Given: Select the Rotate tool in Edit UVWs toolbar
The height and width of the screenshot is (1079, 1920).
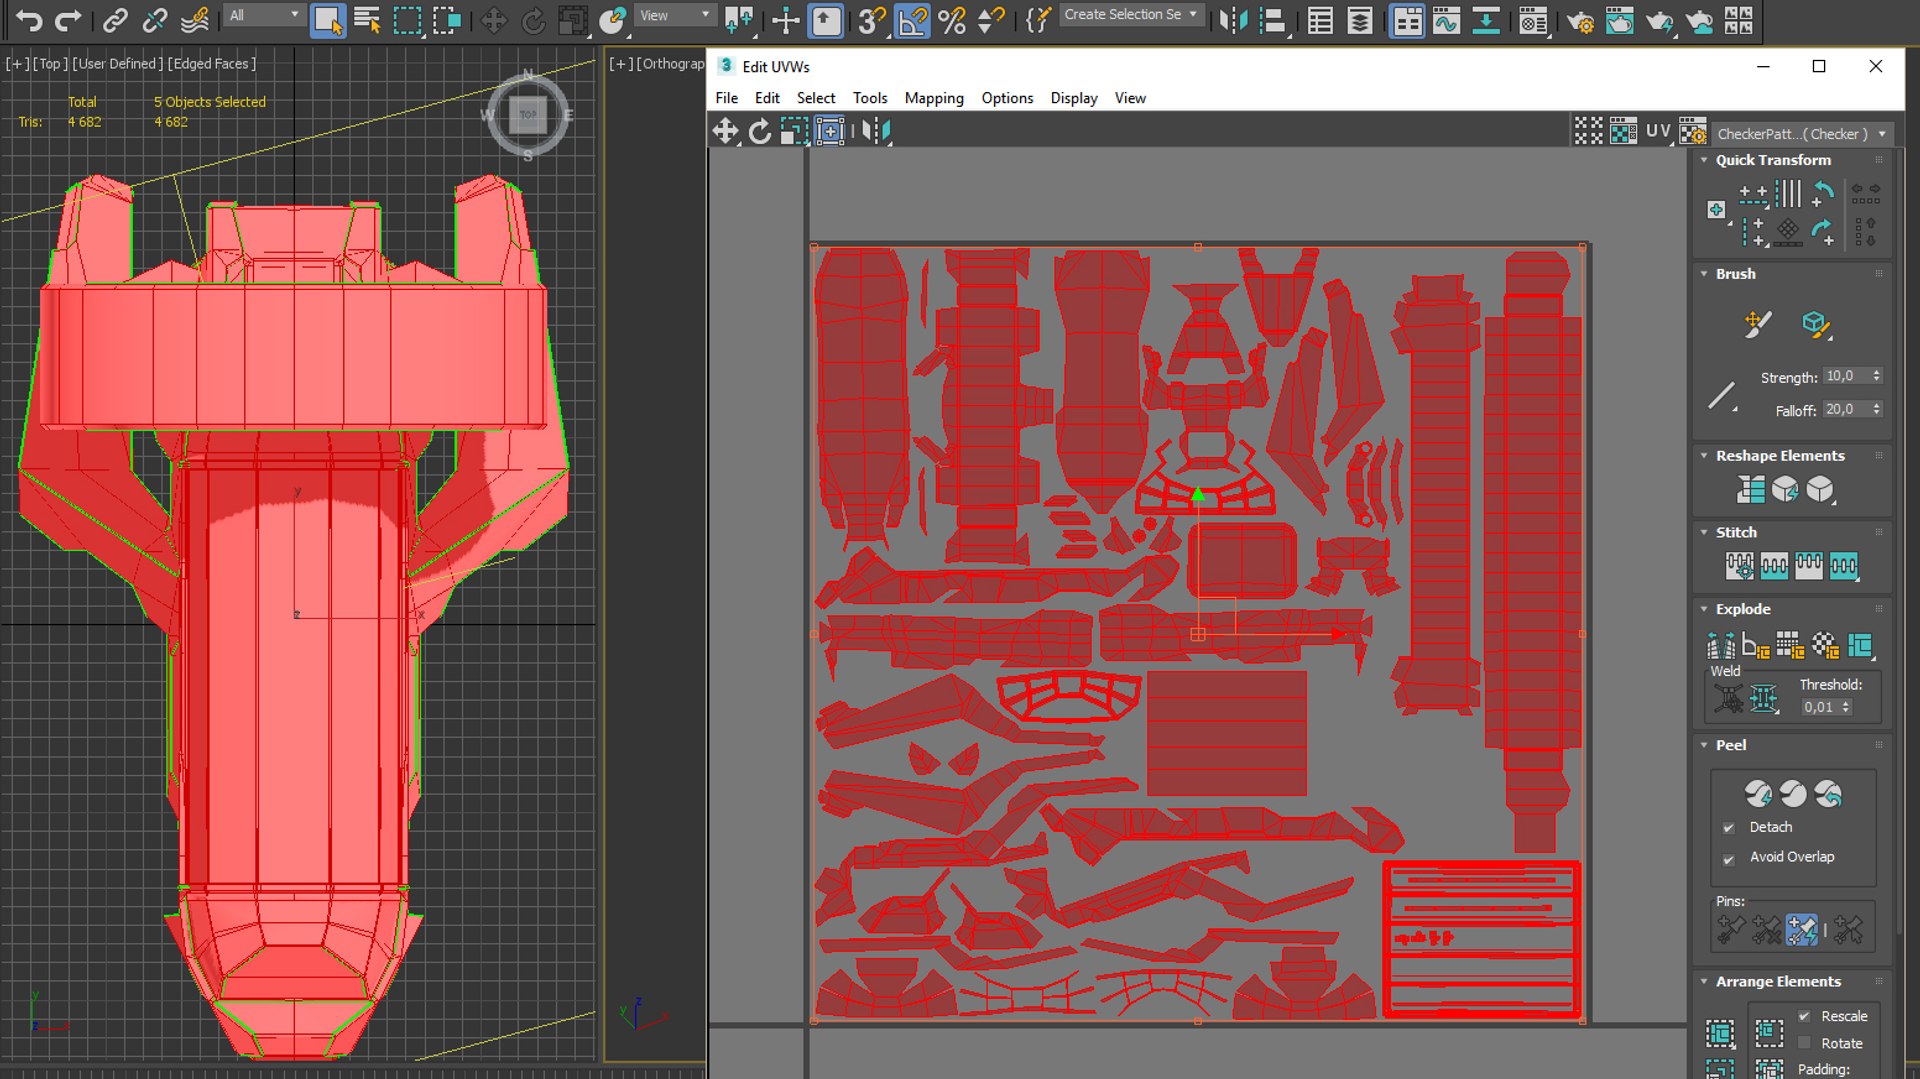Looking at the screenshot, I should click(760, 131).
